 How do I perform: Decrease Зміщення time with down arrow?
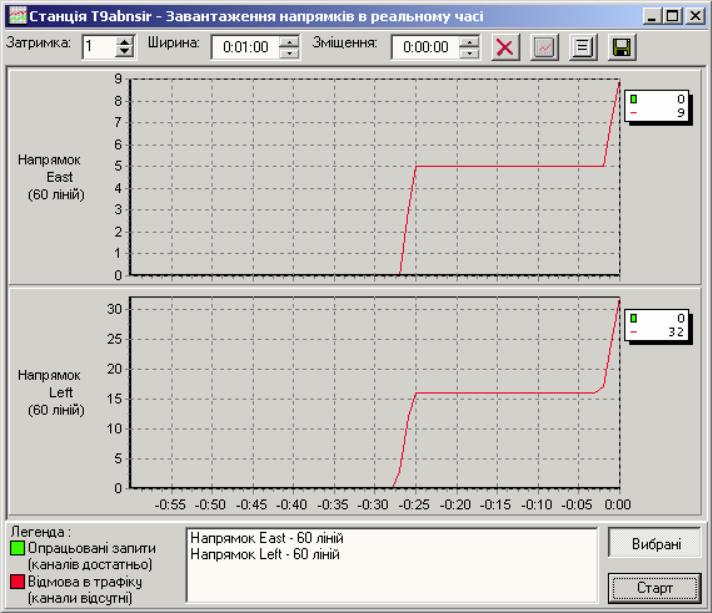(x=469, y=52)
